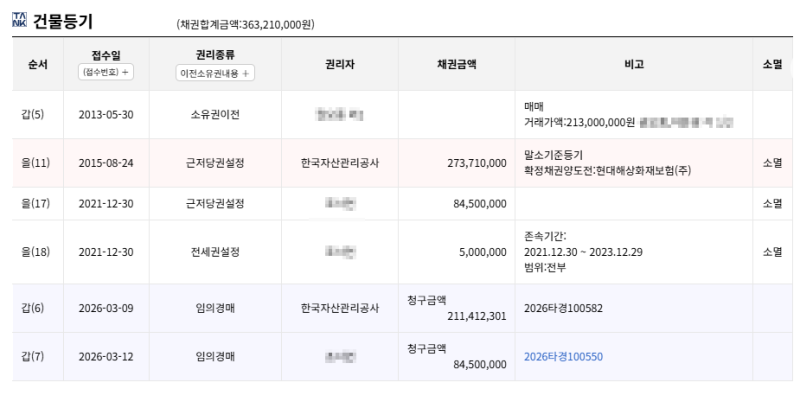Click 임의경매 in the 갑(7) row
Viewport: 800px width, 408px height.
click(215, 357)
